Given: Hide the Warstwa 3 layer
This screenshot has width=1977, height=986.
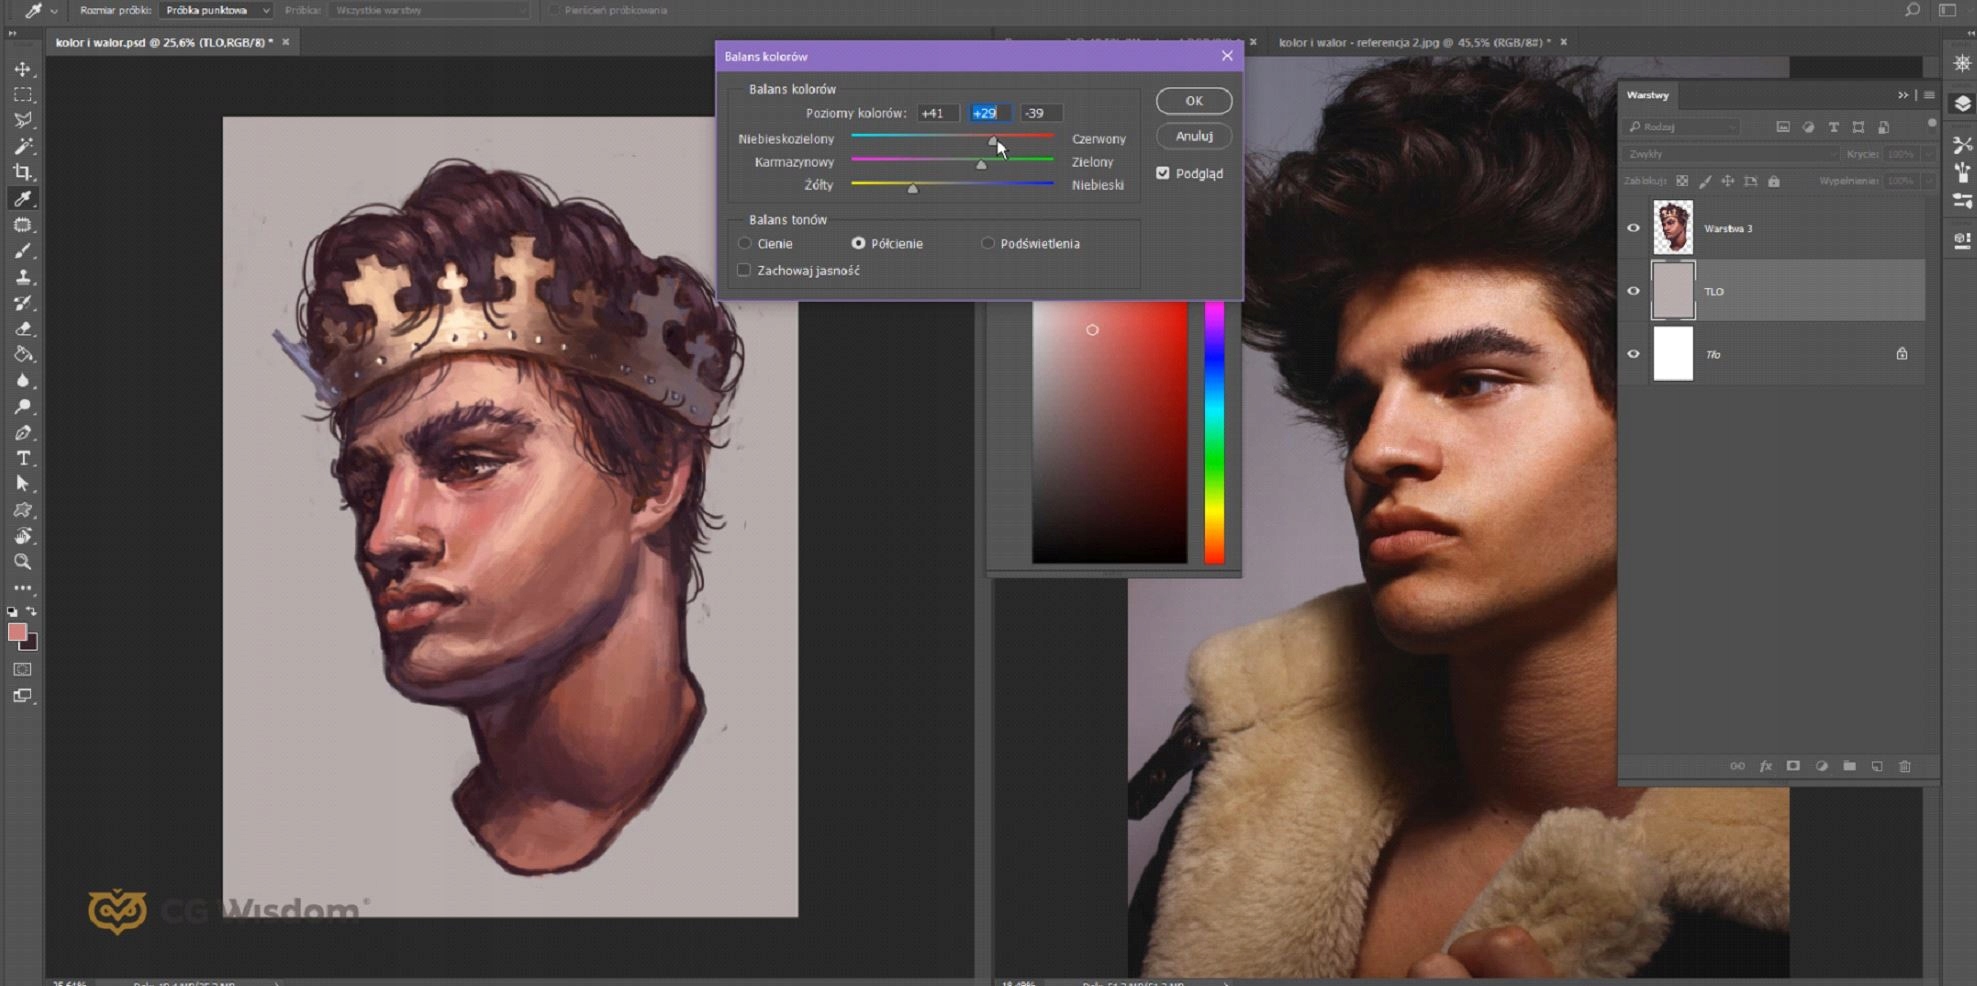Looking at the screenshot, I should coord(1633,228).
